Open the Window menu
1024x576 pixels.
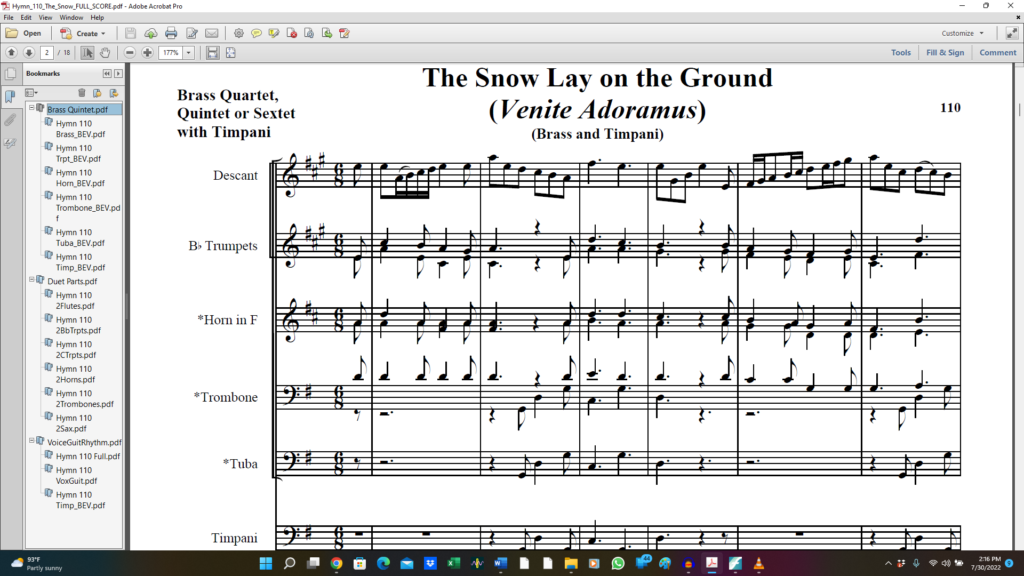pos(71,18)
